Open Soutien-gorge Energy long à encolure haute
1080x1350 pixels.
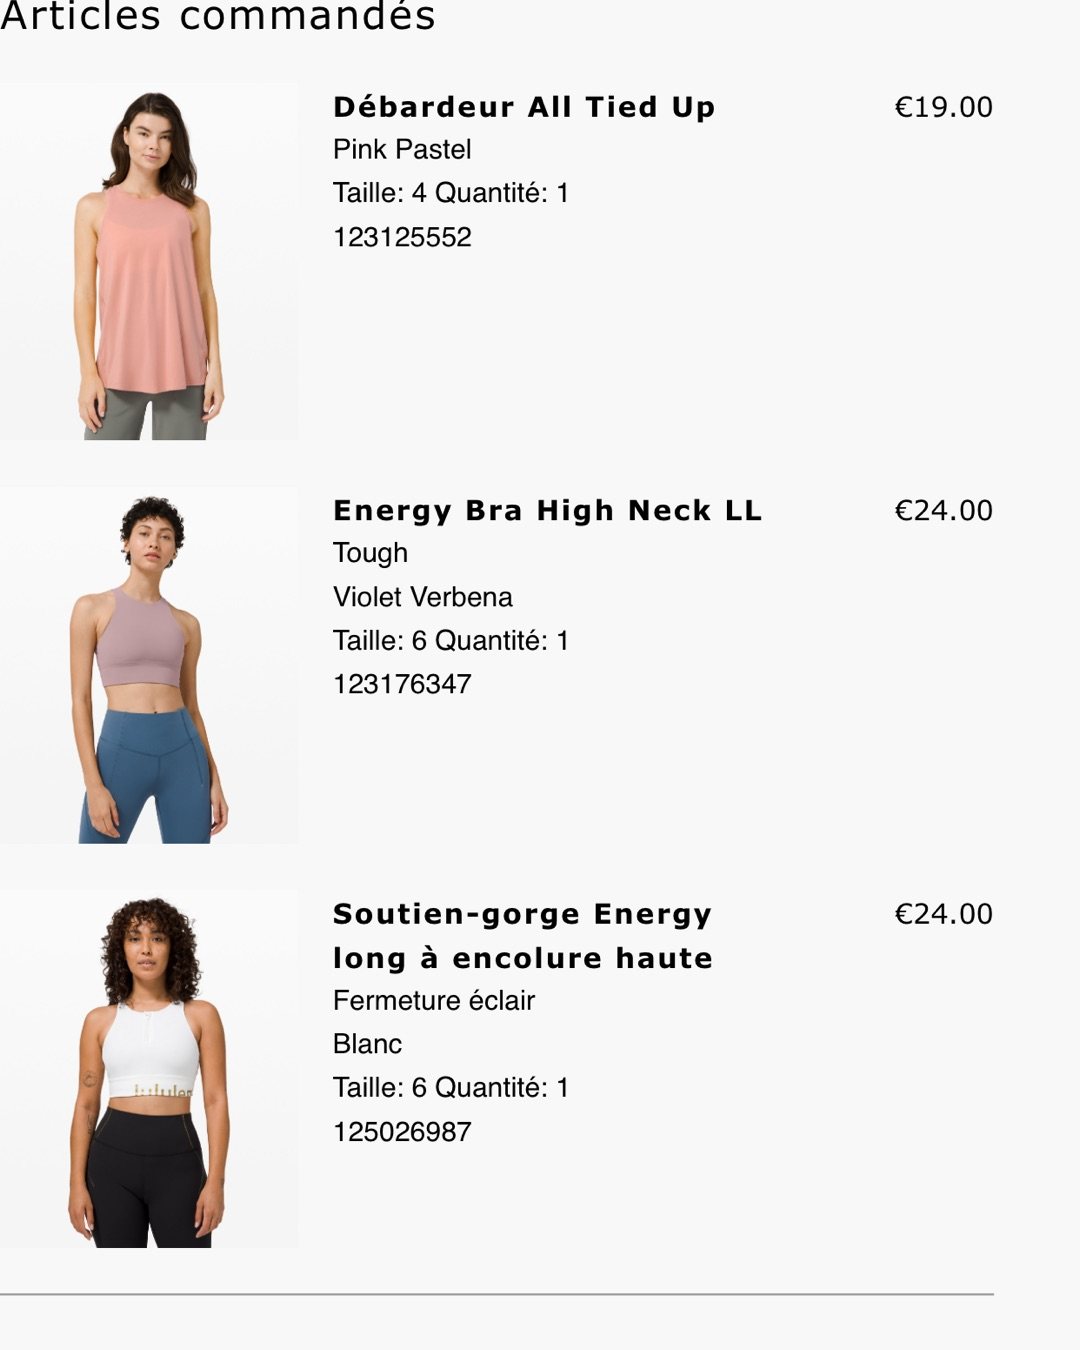pyautogui.click(x=523, y=936)
